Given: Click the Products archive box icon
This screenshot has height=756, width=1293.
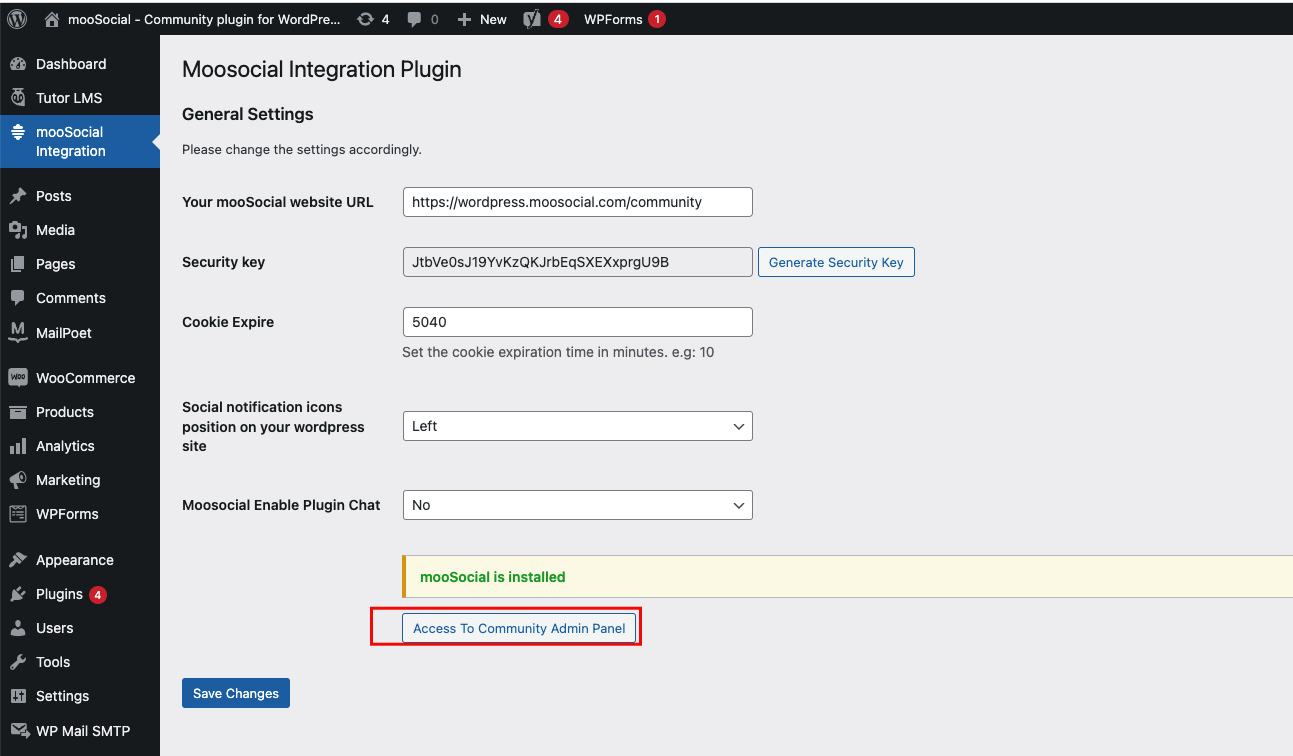Looking at the screenshot, I should pos(18,412).
